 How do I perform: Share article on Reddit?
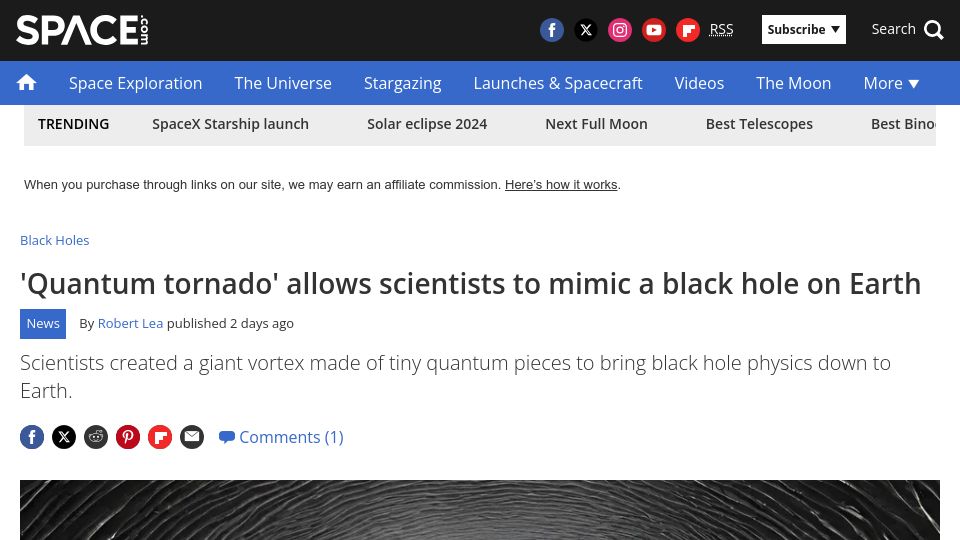tap(96, 437)
